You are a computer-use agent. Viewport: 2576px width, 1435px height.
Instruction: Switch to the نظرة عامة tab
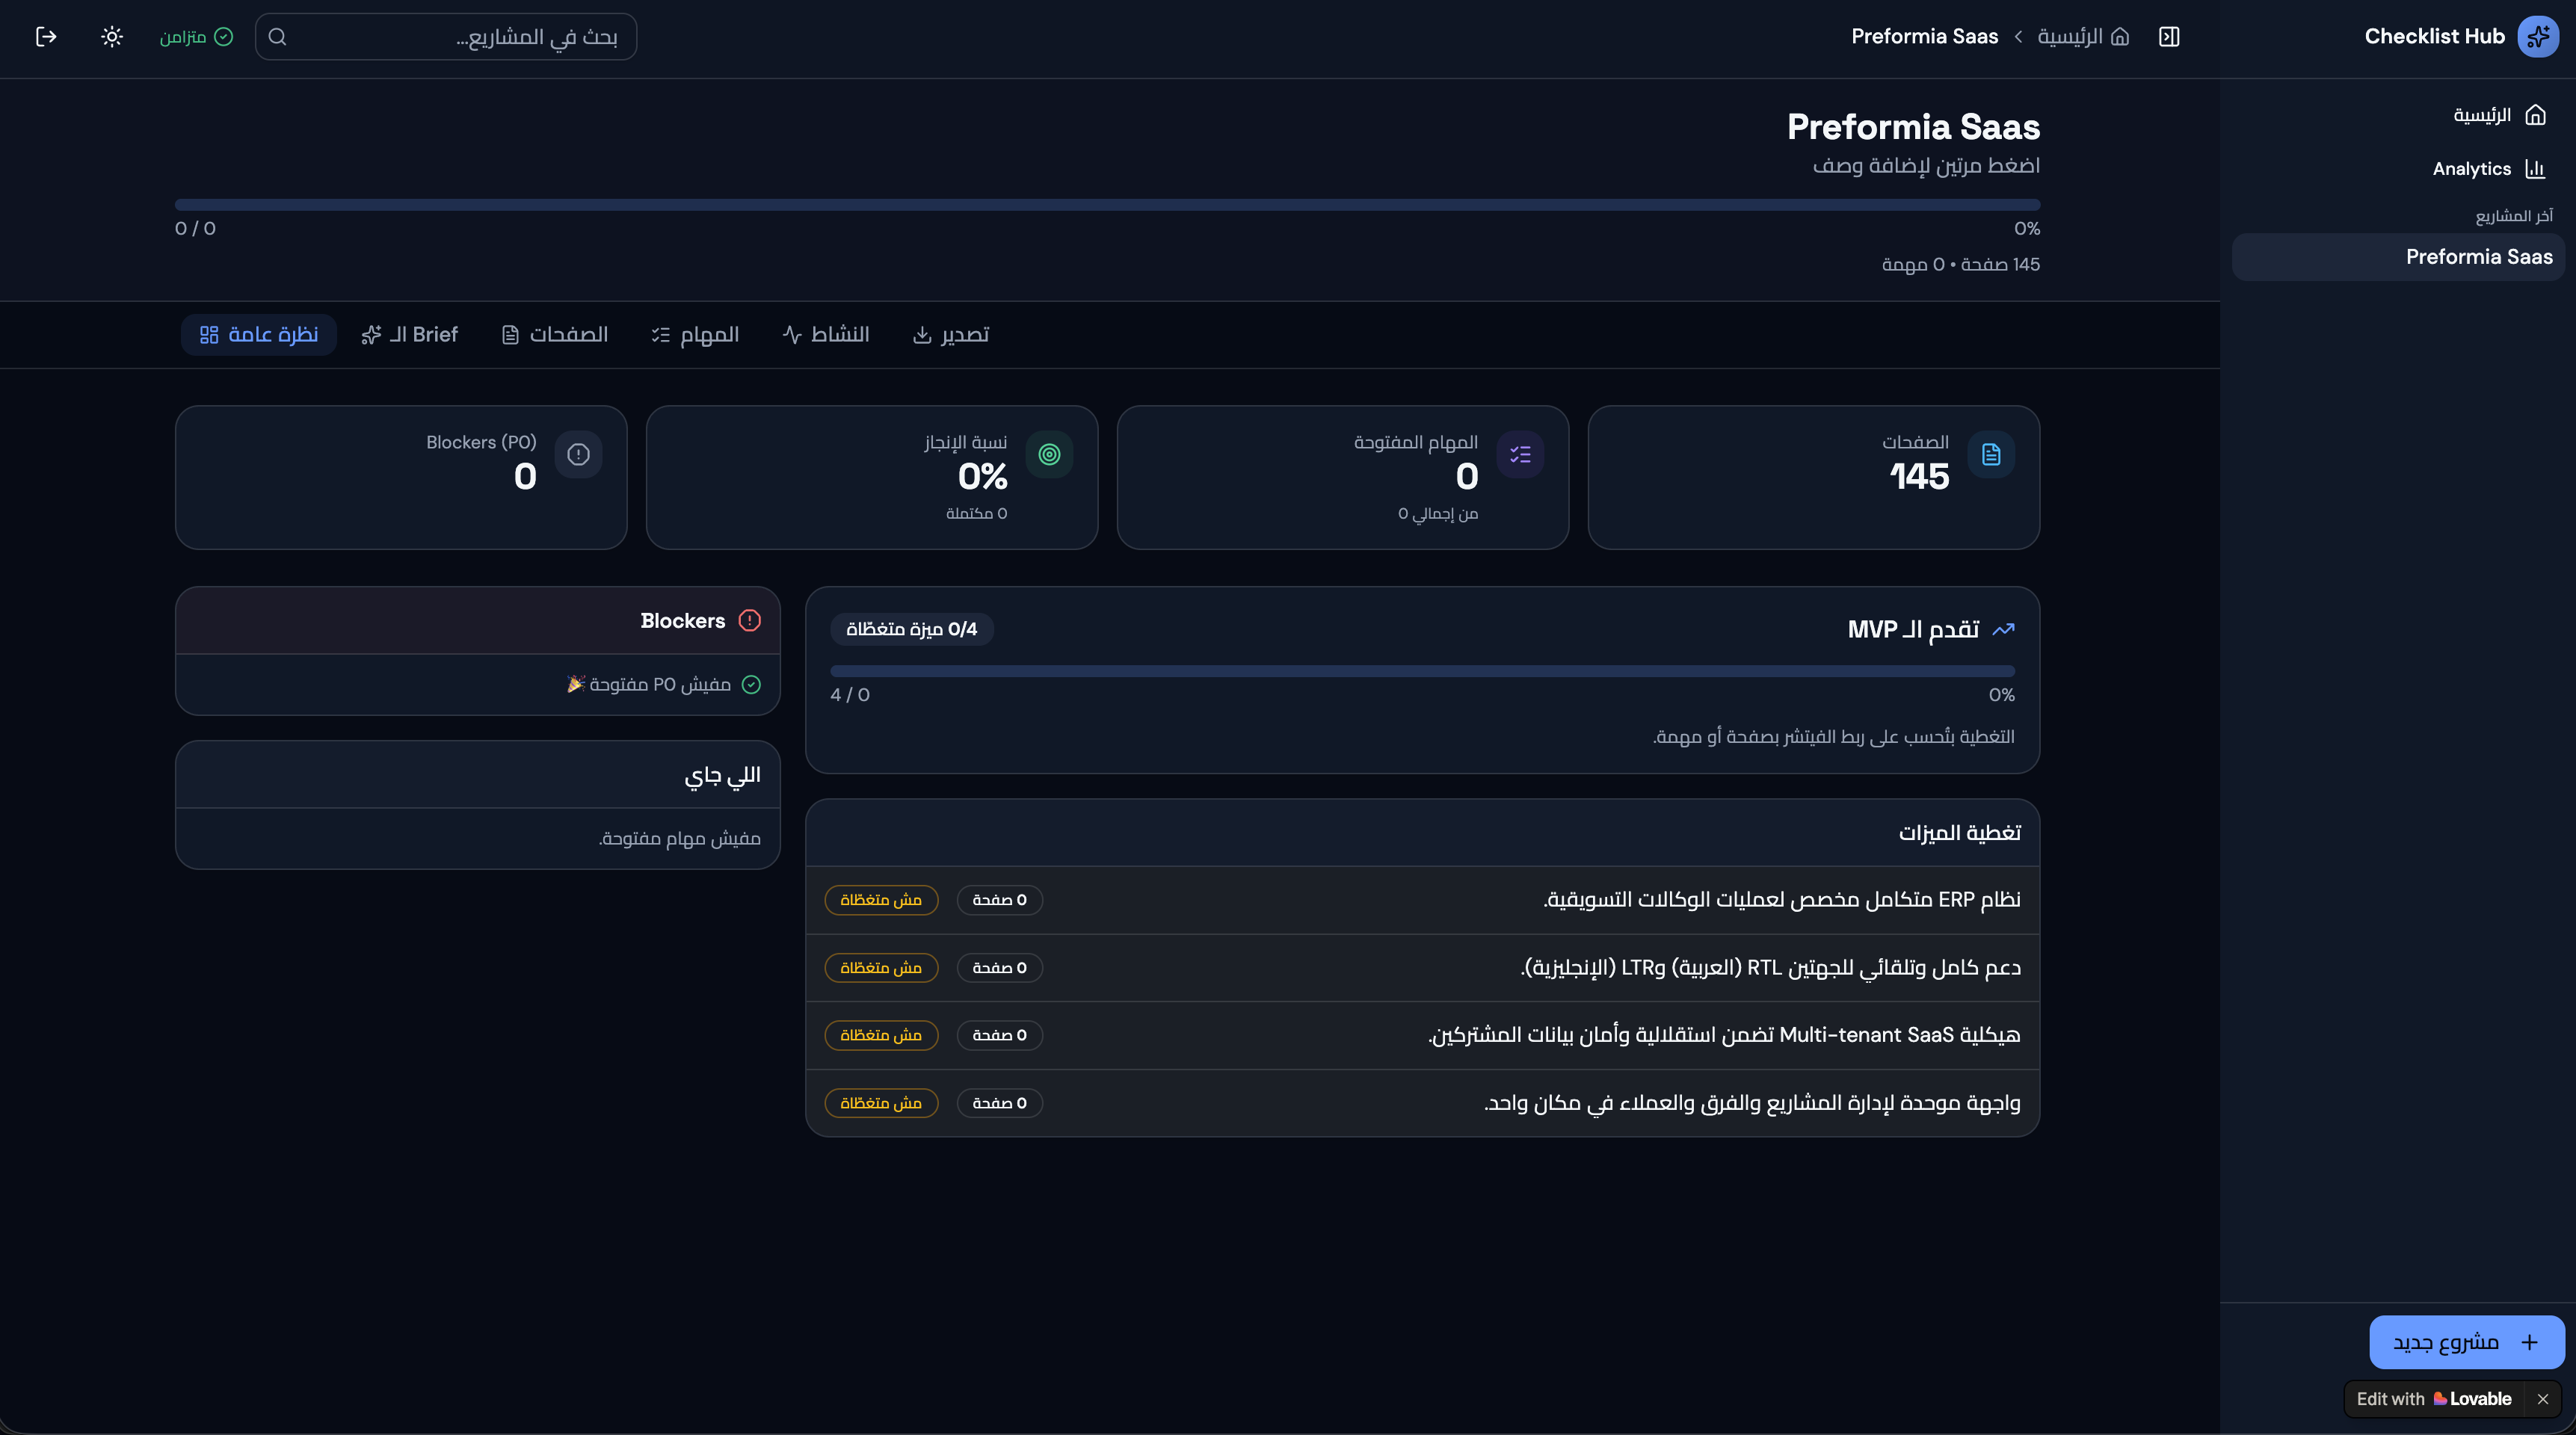[259, 335]
